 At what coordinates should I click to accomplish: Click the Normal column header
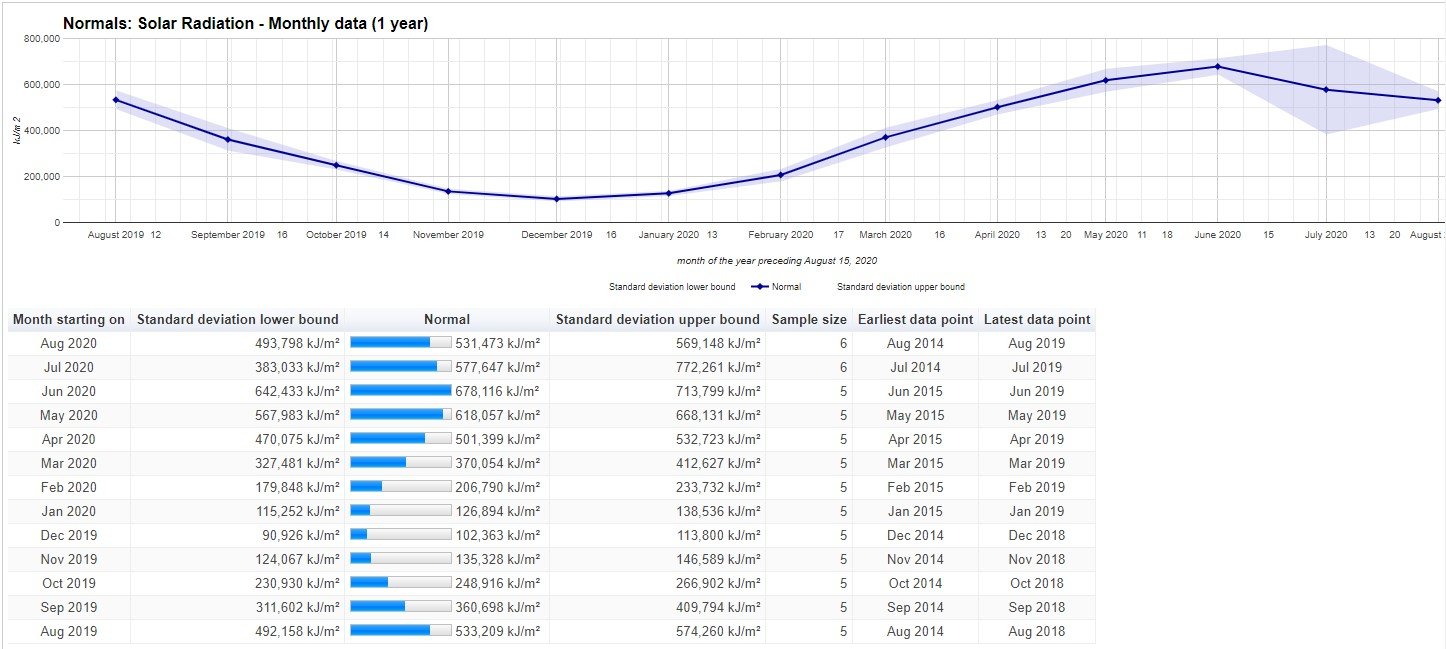[x=447, y=320]
